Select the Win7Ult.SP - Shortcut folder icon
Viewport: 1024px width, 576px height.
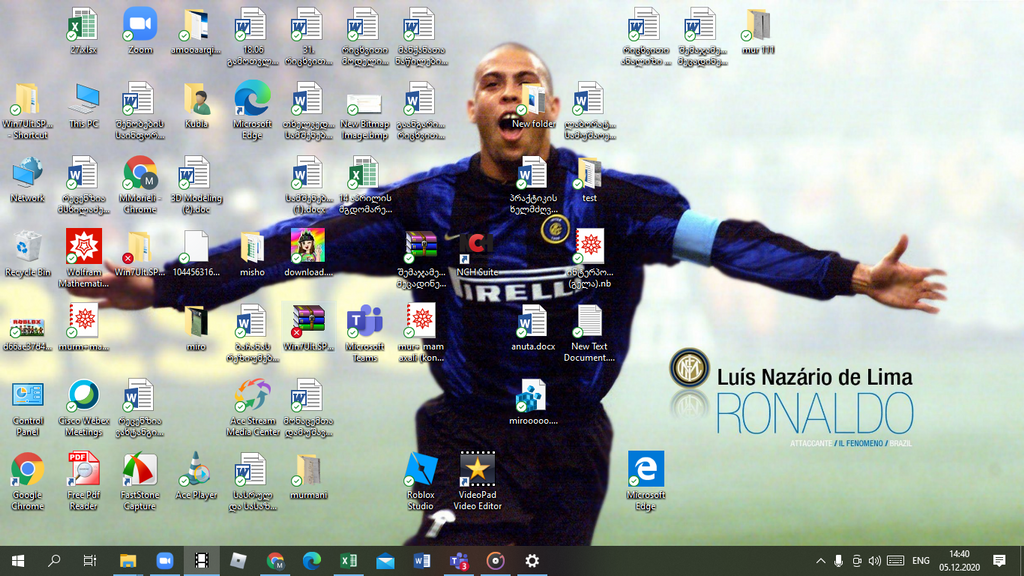point(27,111)
